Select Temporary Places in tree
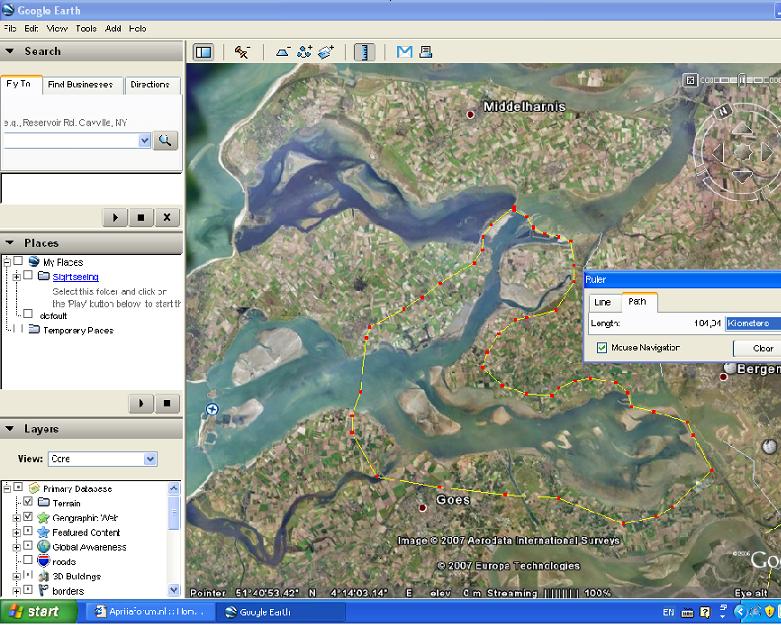Viewport: 781px width, 625px height. [78, 330]
